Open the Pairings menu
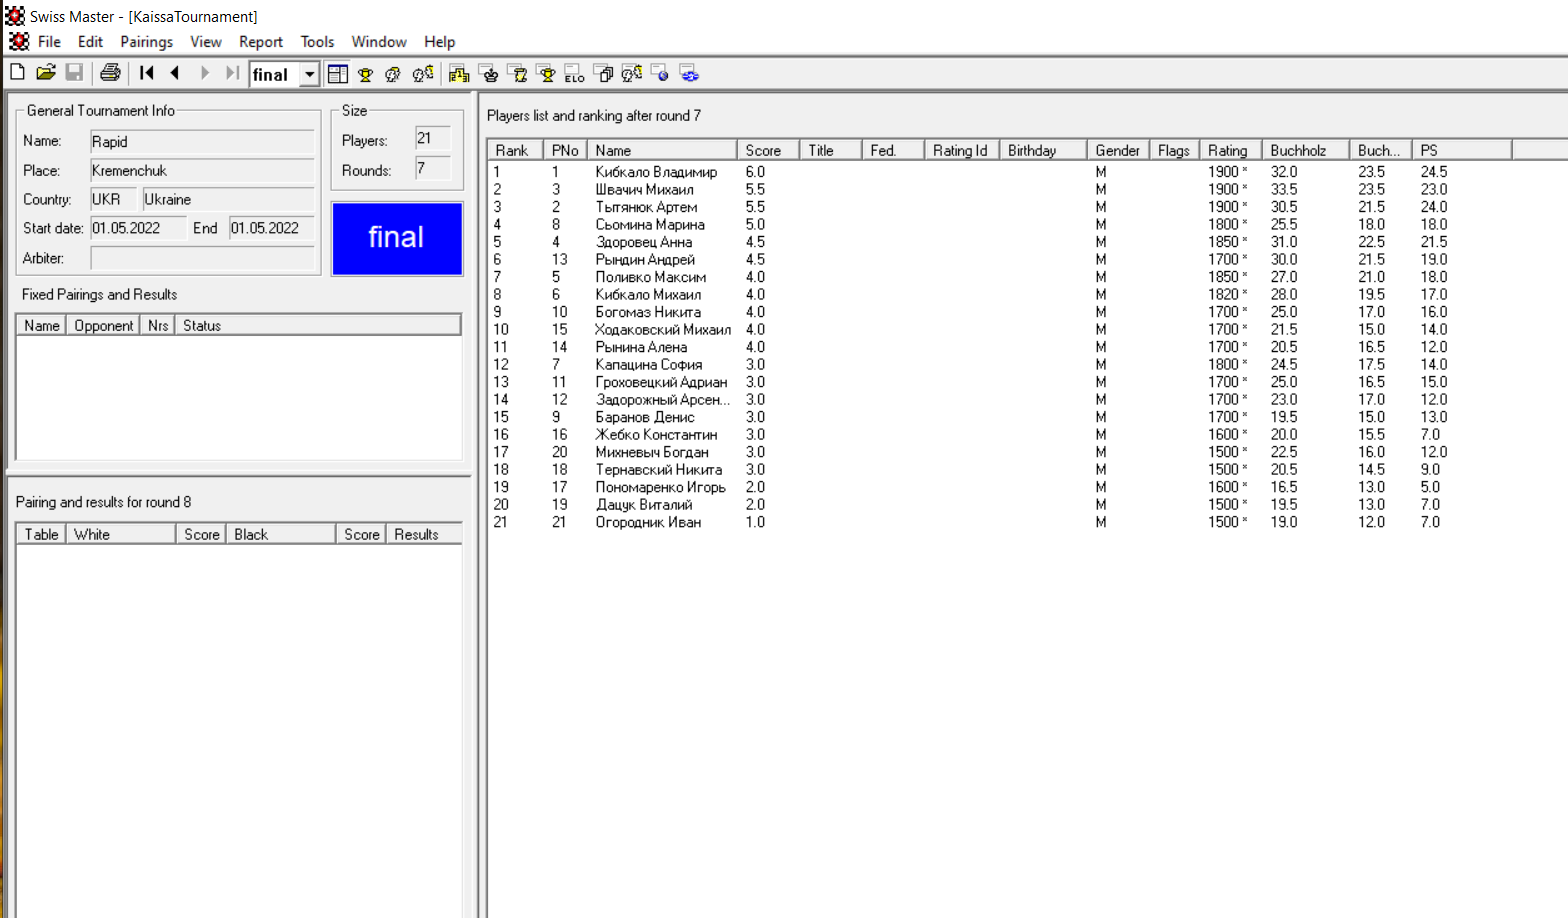Screen dimensions: 1568x918 (x=146, y=42)
